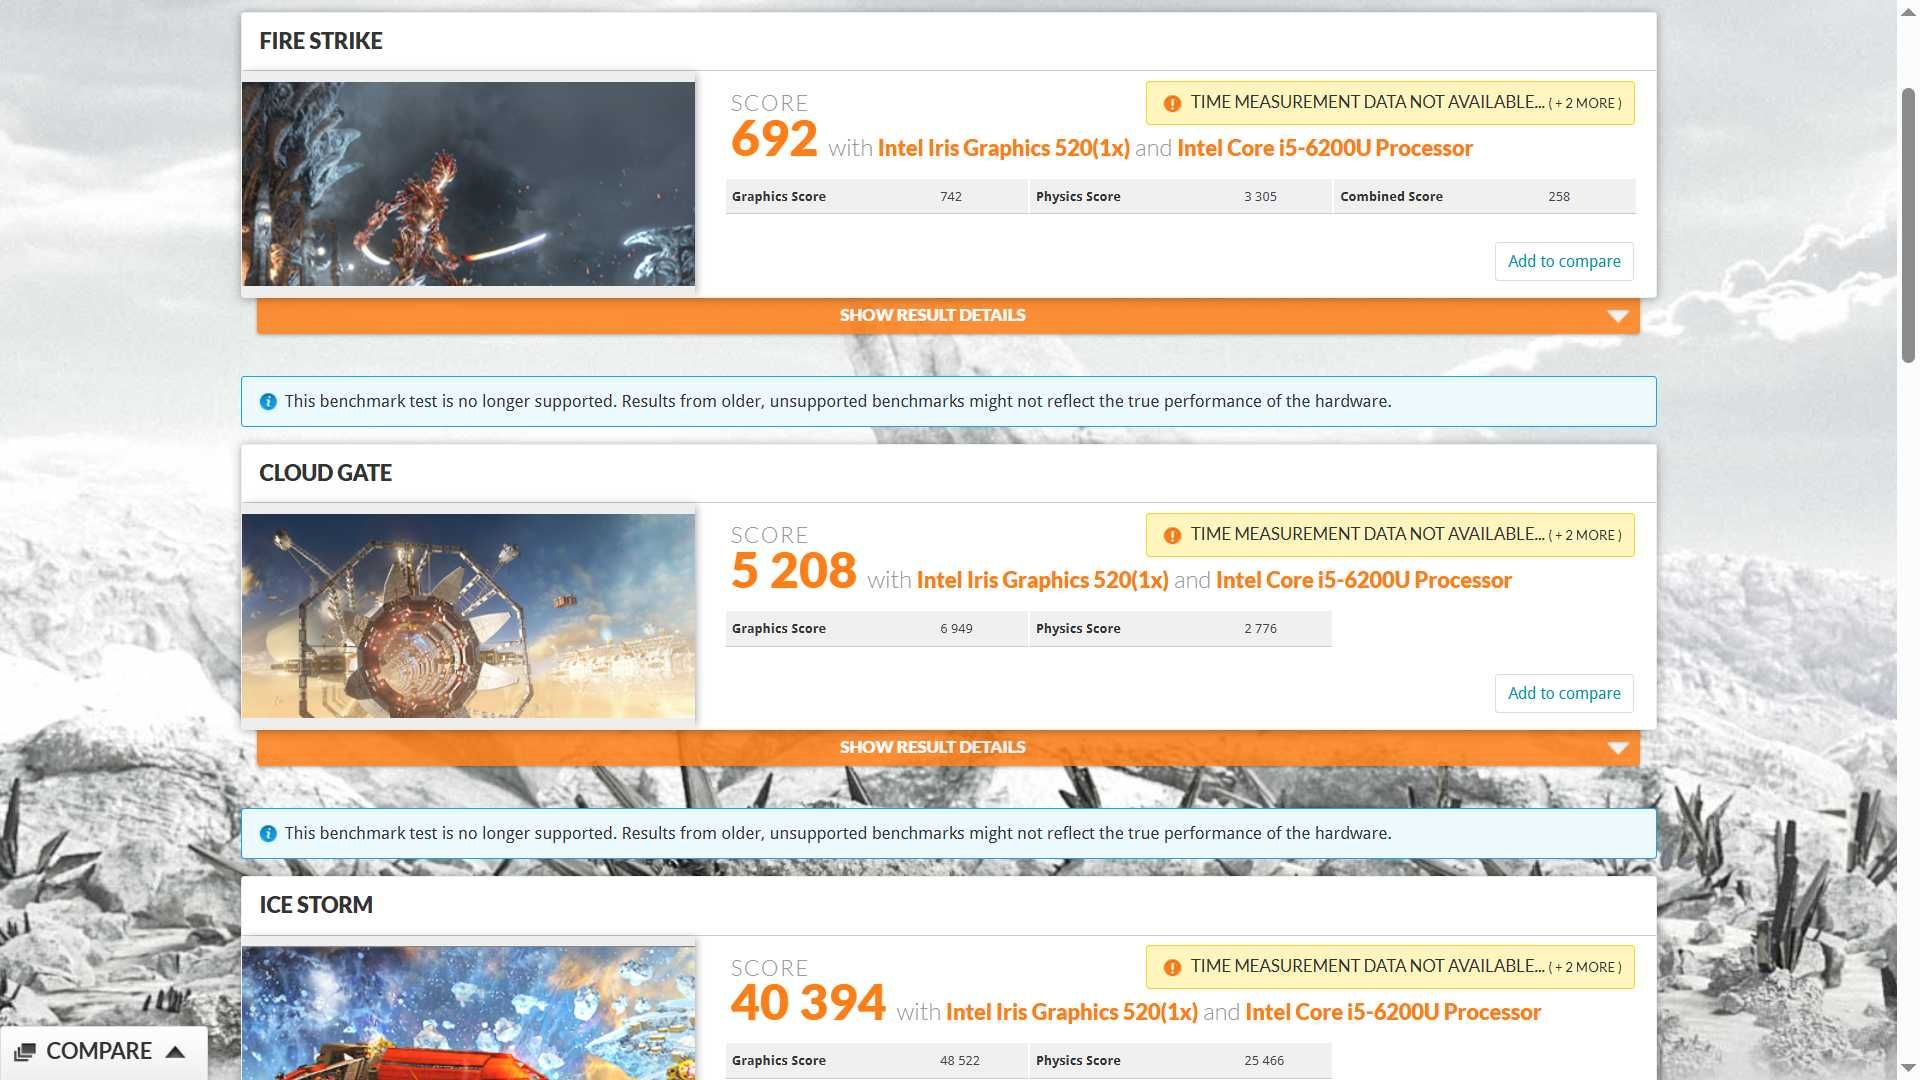Click Fire Strike Combined Score value 258
1920x1080 pixels.
(x=1559, y=197)
